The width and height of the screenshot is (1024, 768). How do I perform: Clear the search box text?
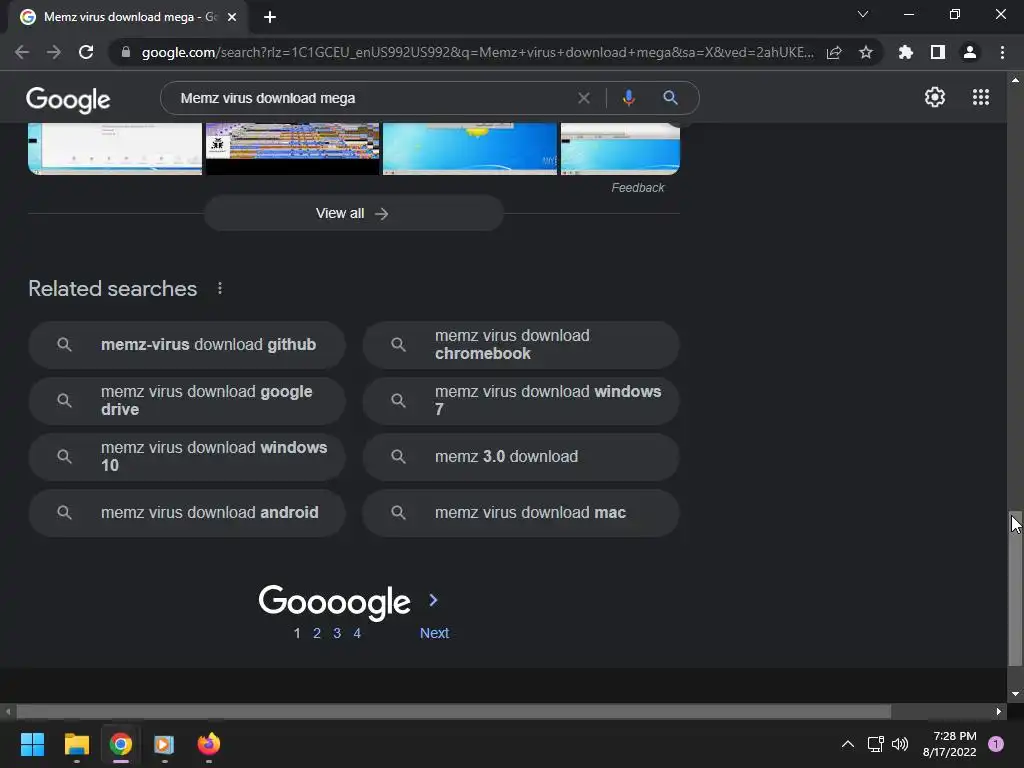point(584,98)
